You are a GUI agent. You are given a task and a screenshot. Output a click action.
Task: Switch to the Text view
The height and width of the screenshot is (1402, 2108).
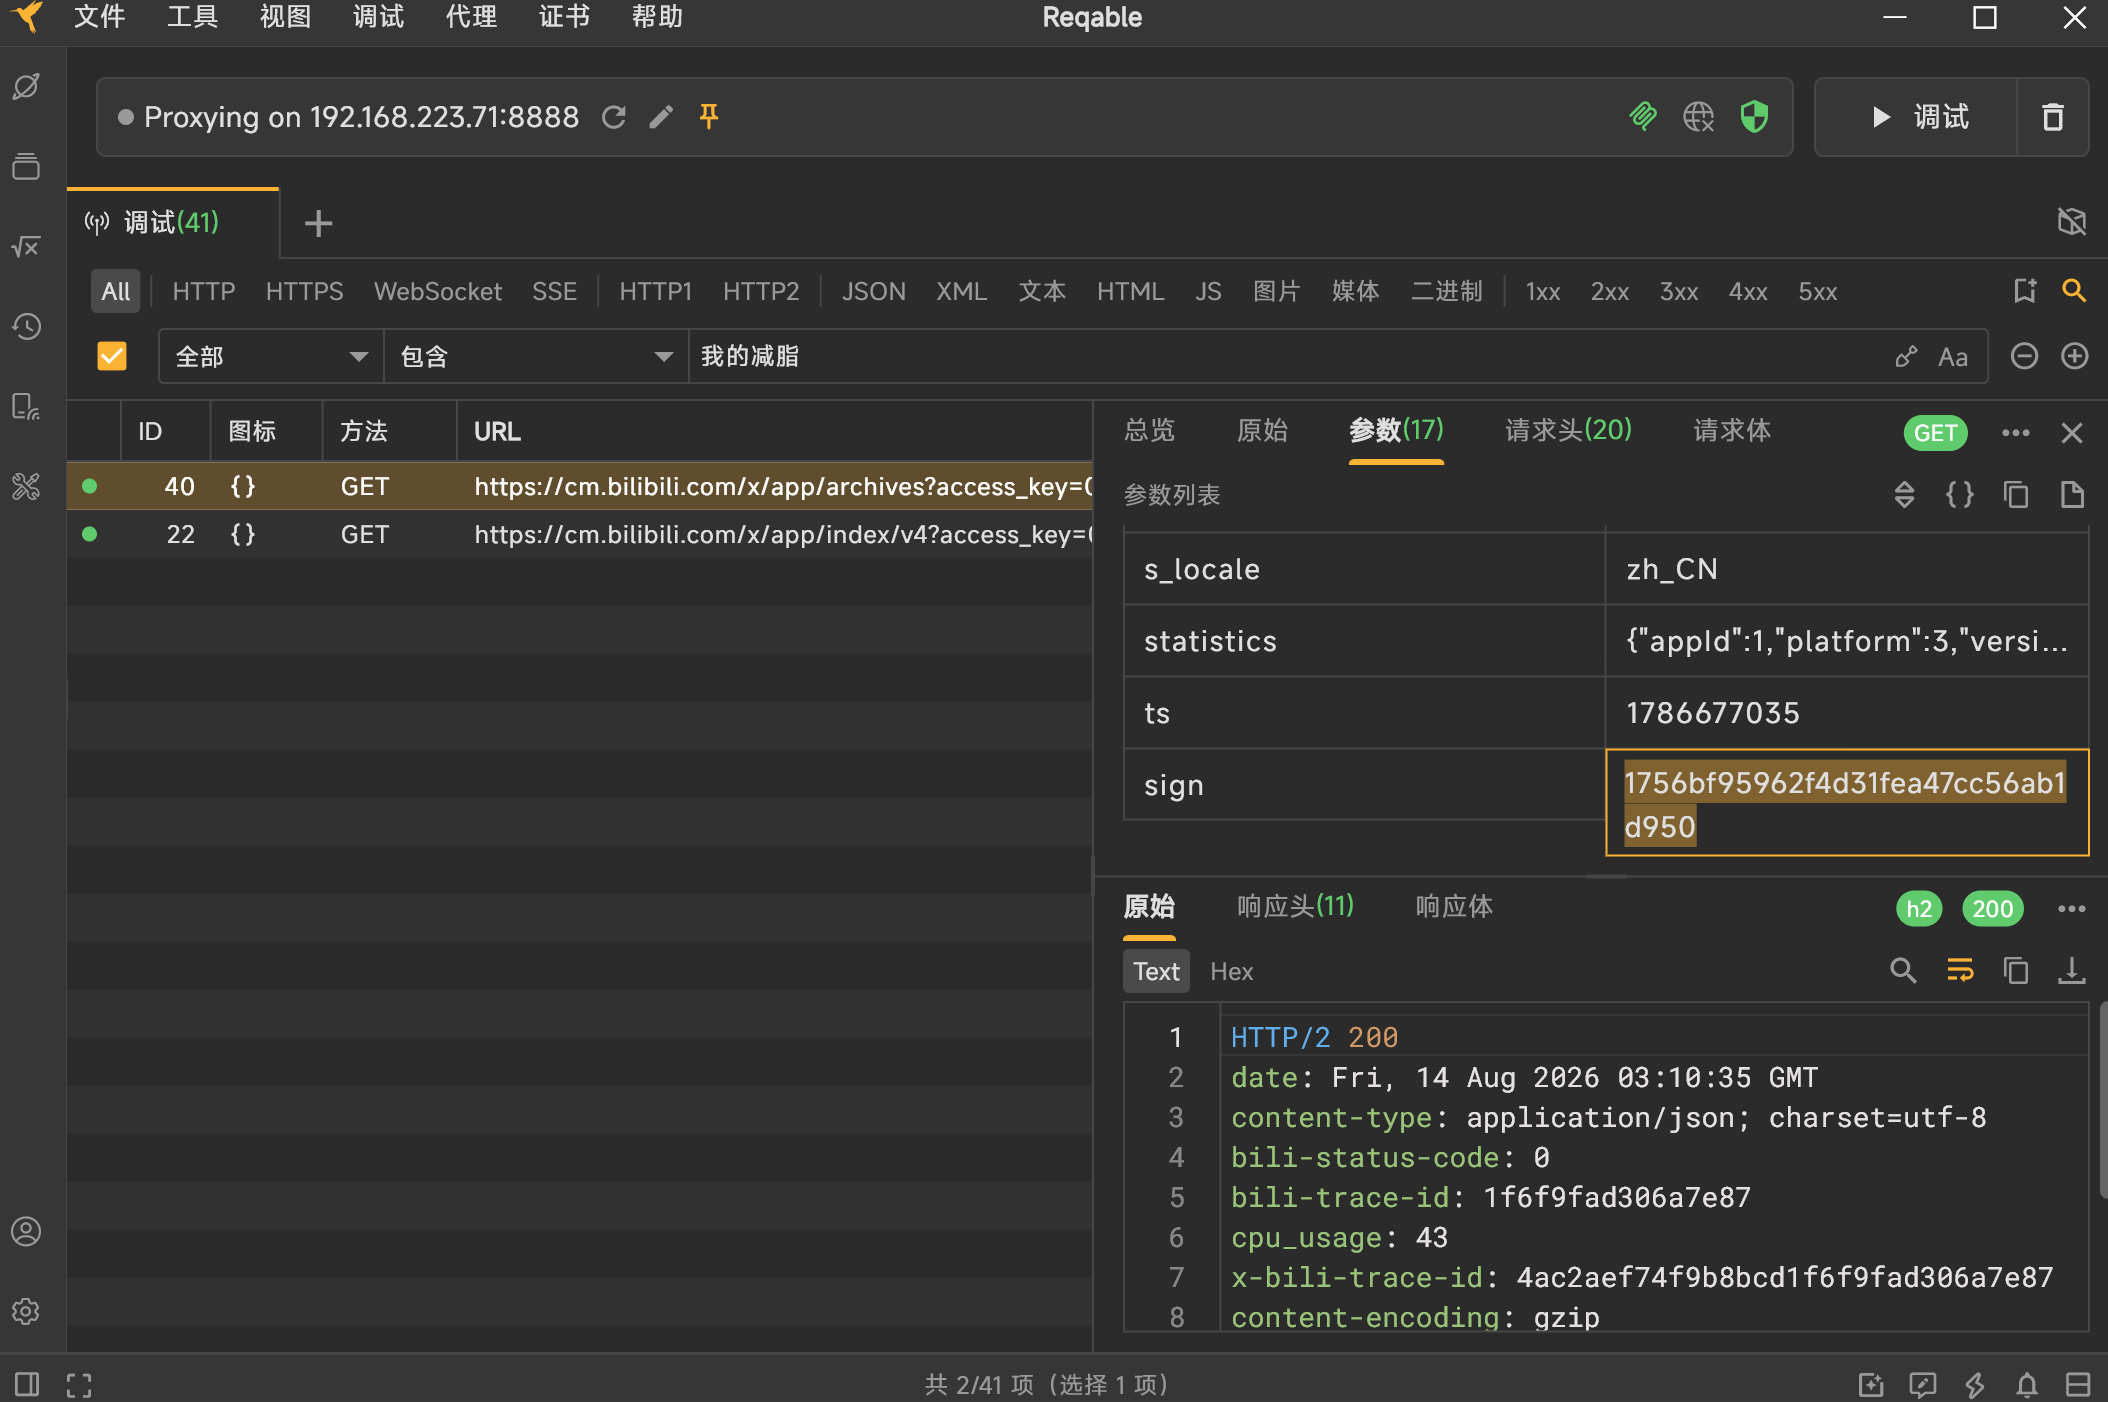click(1157, 971)
